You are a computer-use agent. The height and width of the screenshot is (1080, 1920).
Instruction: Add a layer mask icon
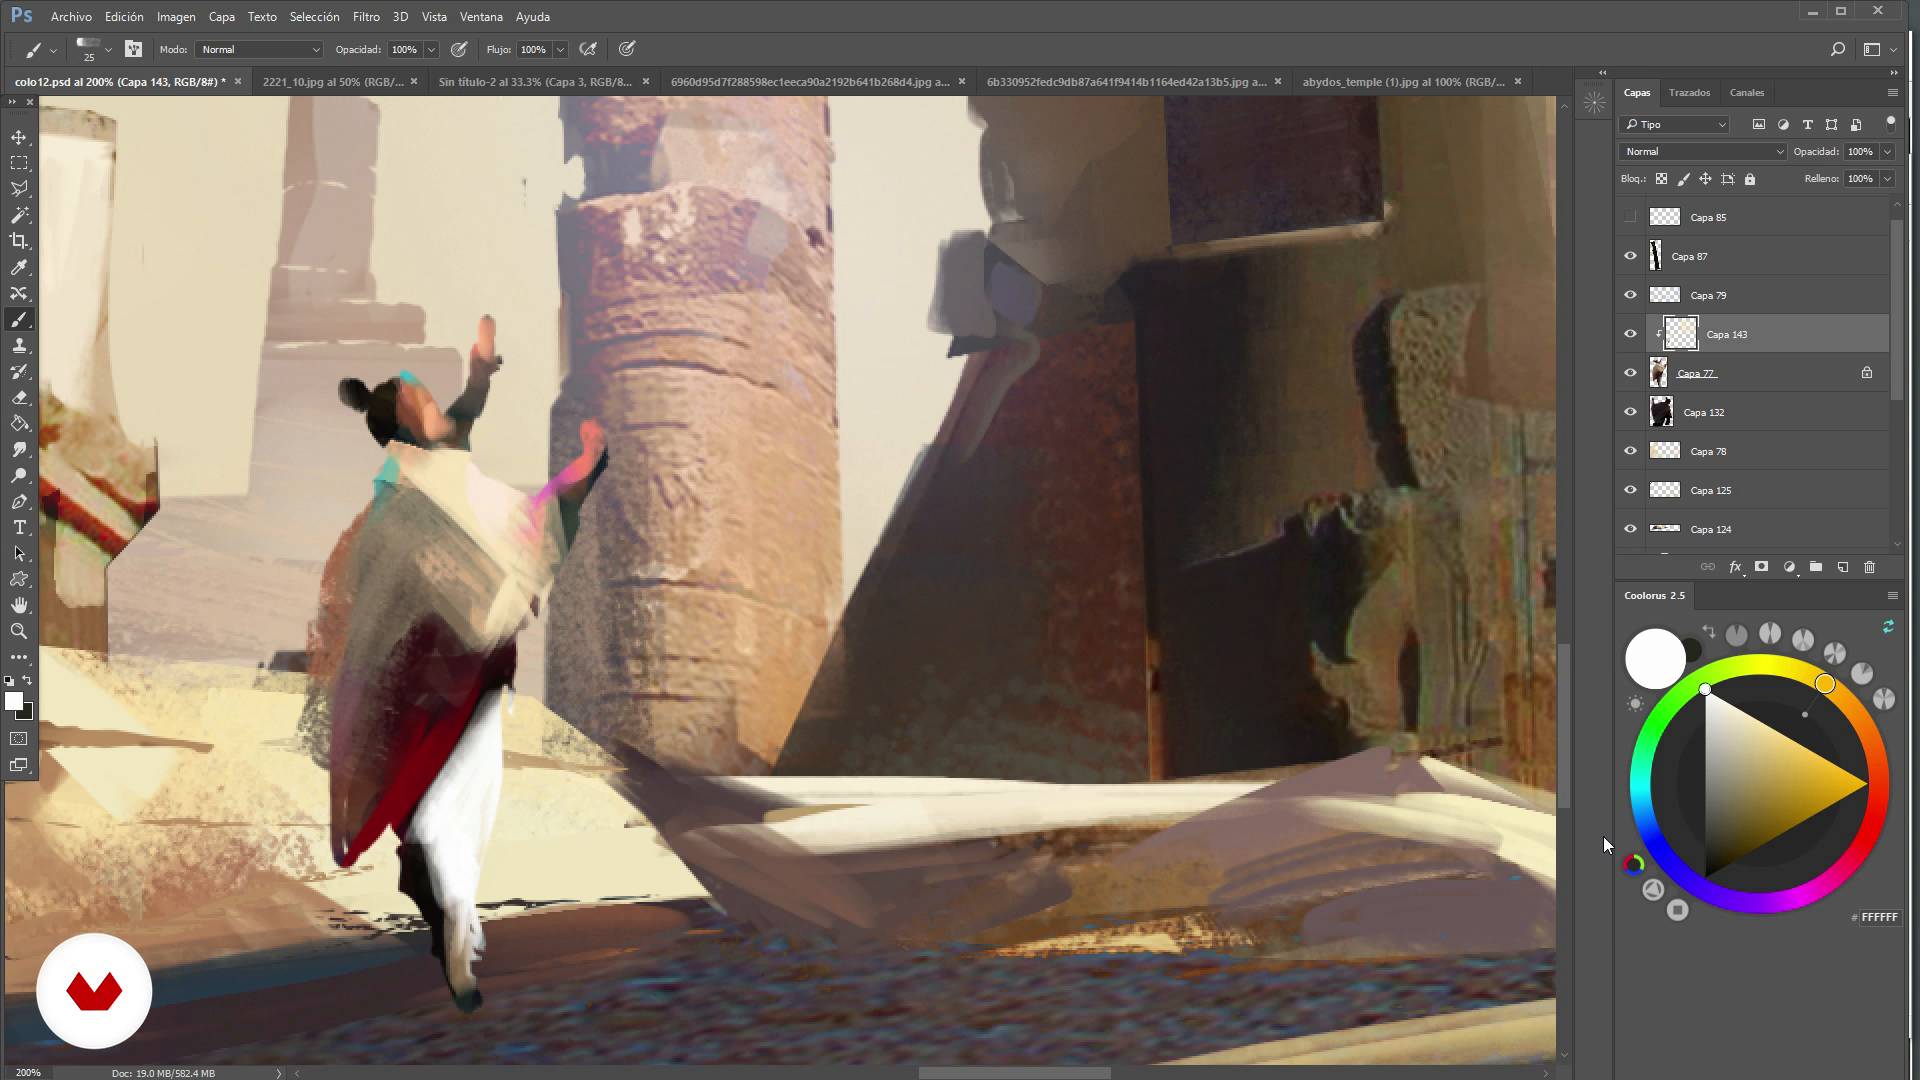1761,567
